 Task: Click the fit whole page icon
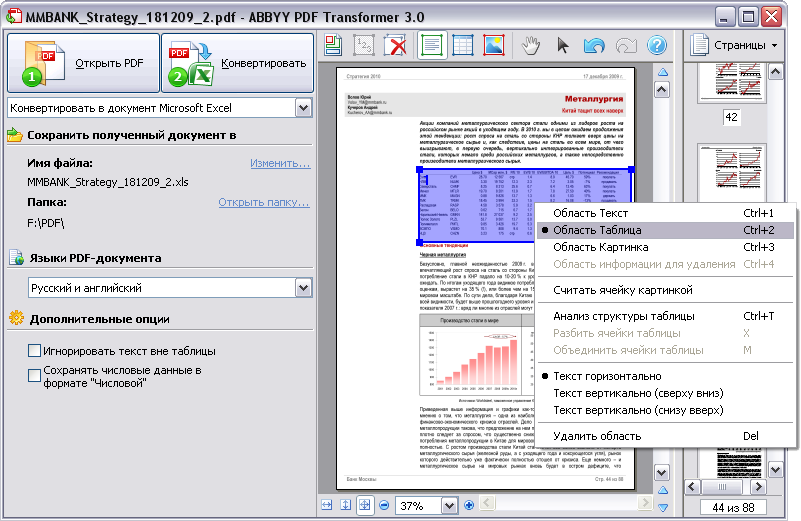365,505
